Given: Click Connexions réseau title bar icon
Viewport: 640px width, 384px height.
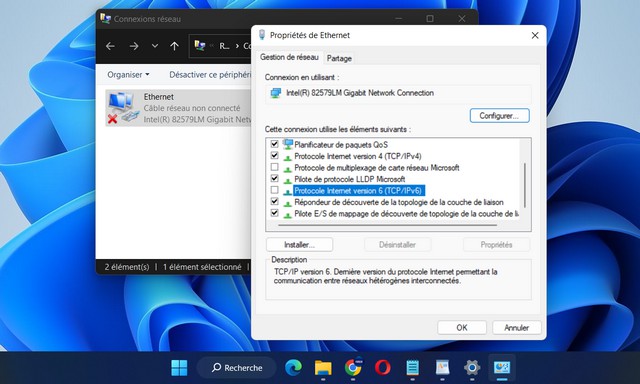Looking at the screenshot, I should click(x=105, y=18).
